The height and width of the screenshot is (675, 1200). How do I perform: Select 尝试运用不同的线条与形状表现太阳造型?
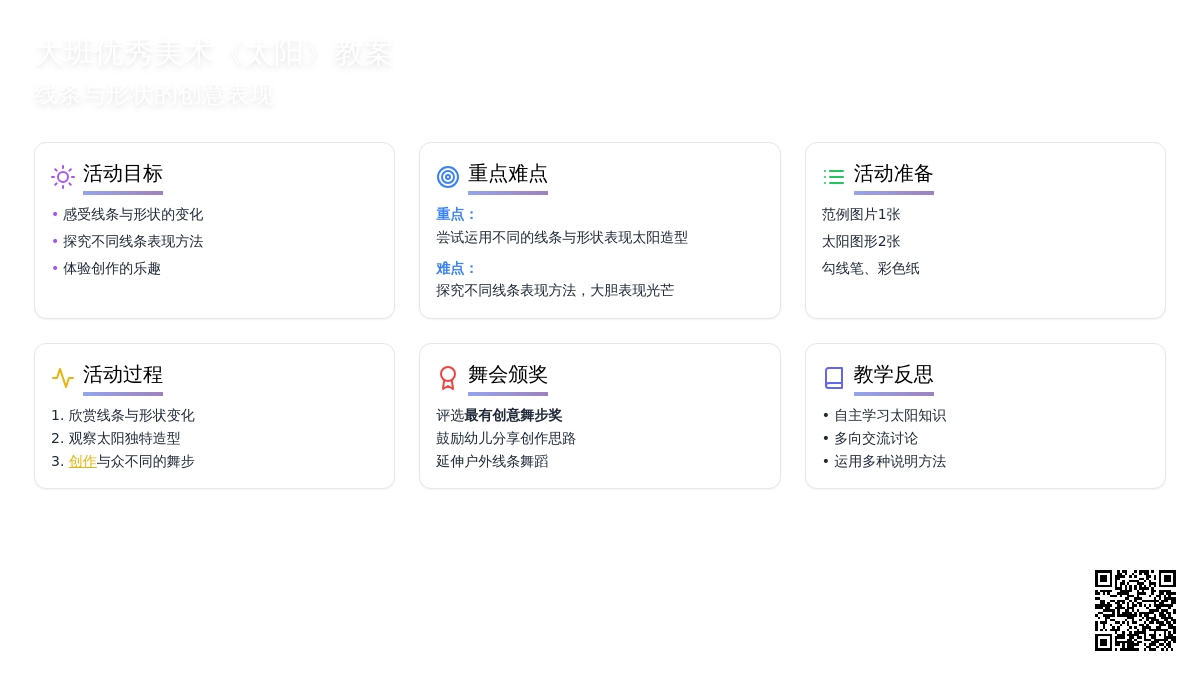point(562,237)
